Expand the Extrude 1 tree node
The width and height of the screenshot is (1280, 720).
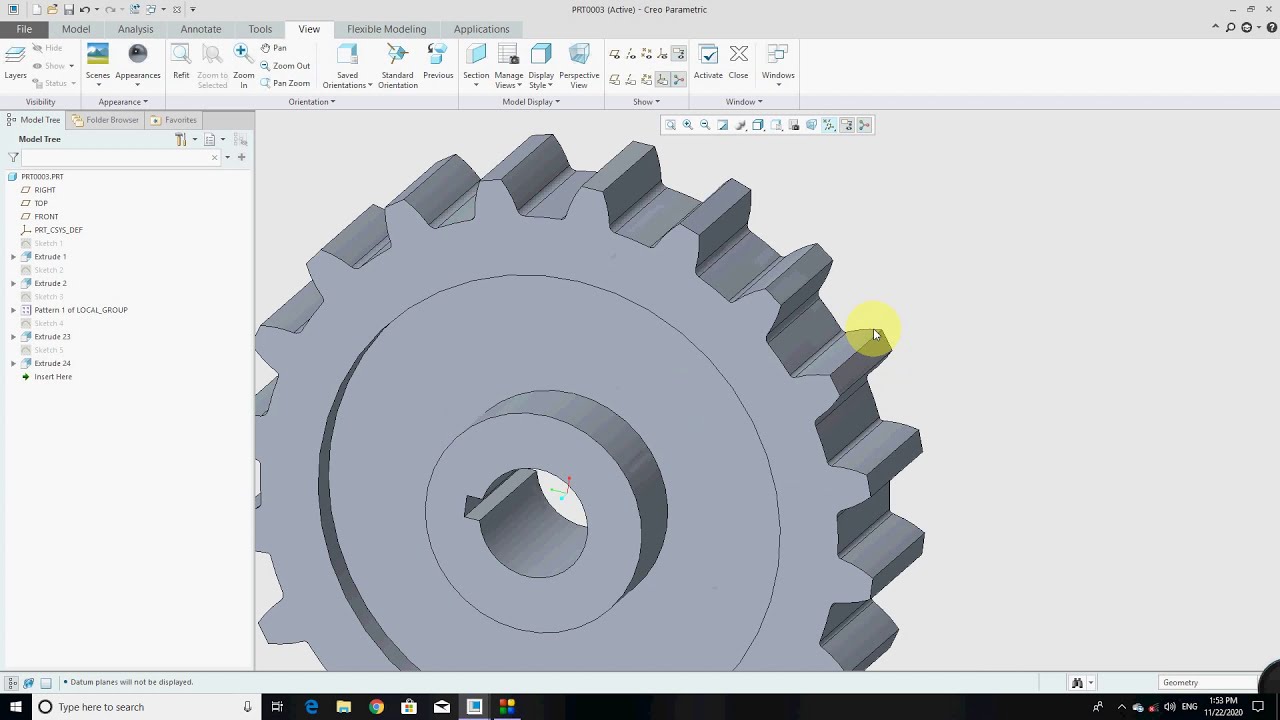click(x=13, y=257)
